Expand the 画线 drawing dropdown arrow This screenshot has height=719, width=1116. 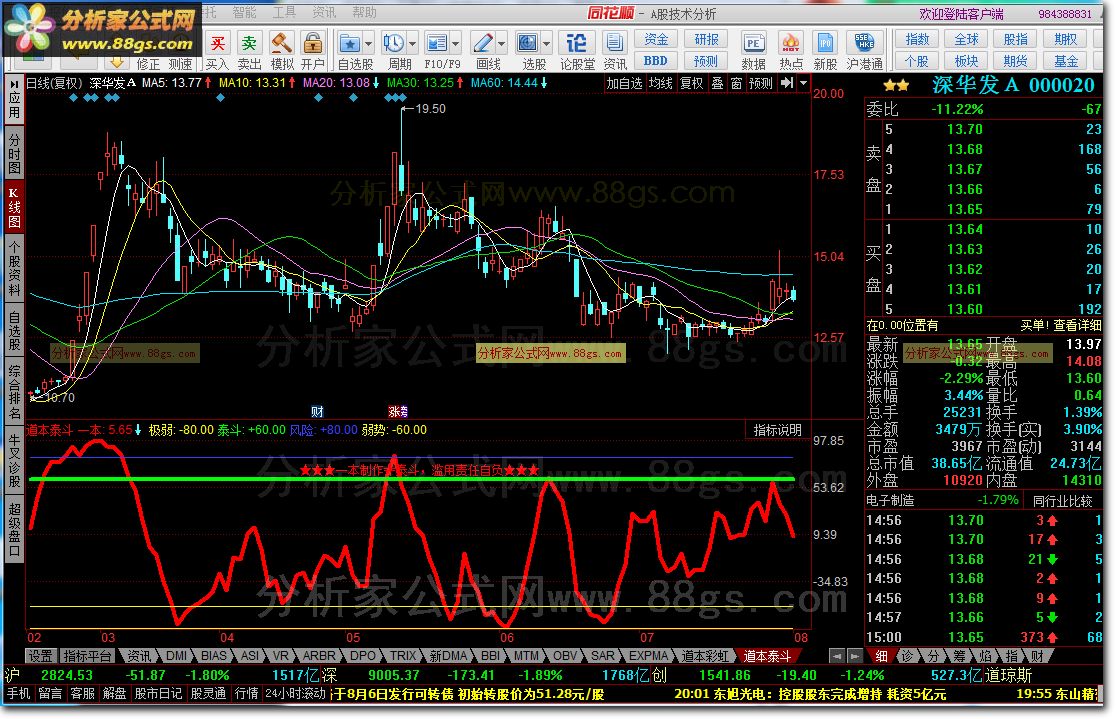[x=502, y=43]
